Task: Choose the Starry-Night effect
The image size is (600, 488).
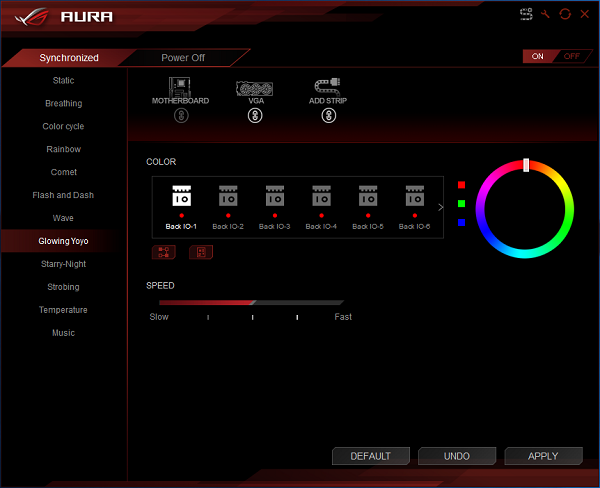Action: coord(64,264)
